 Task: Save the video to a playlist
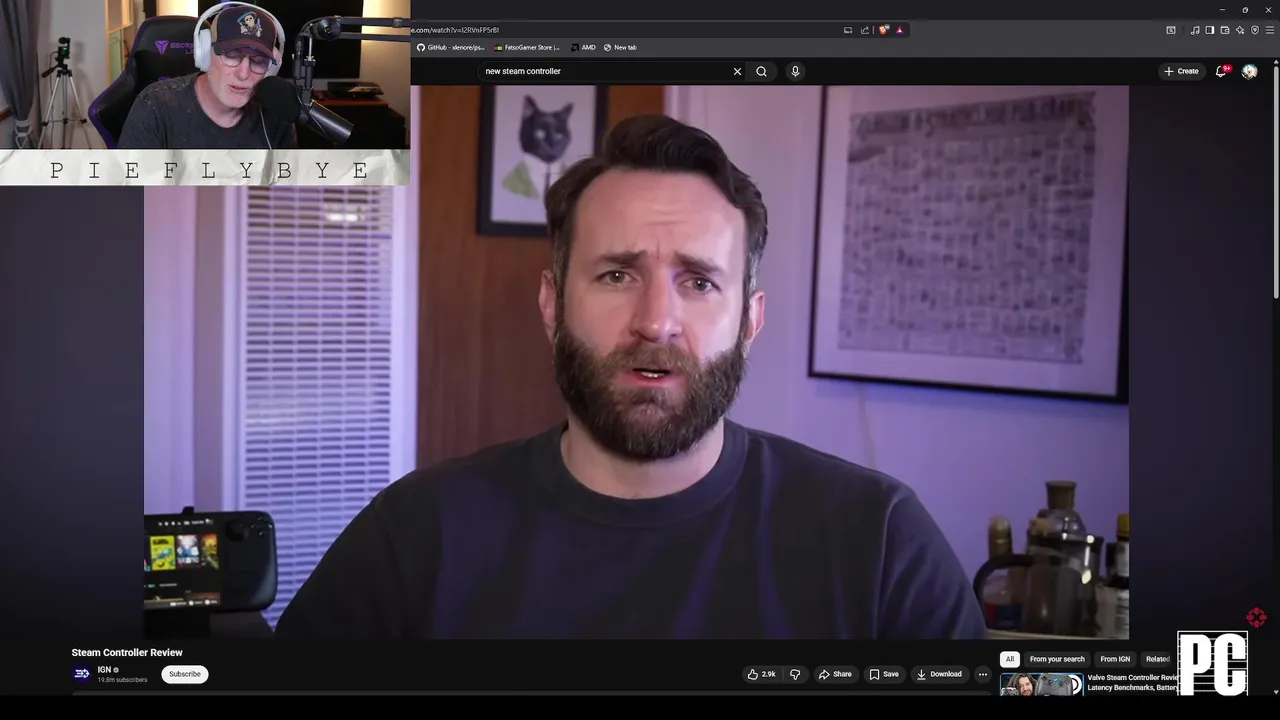884,674
